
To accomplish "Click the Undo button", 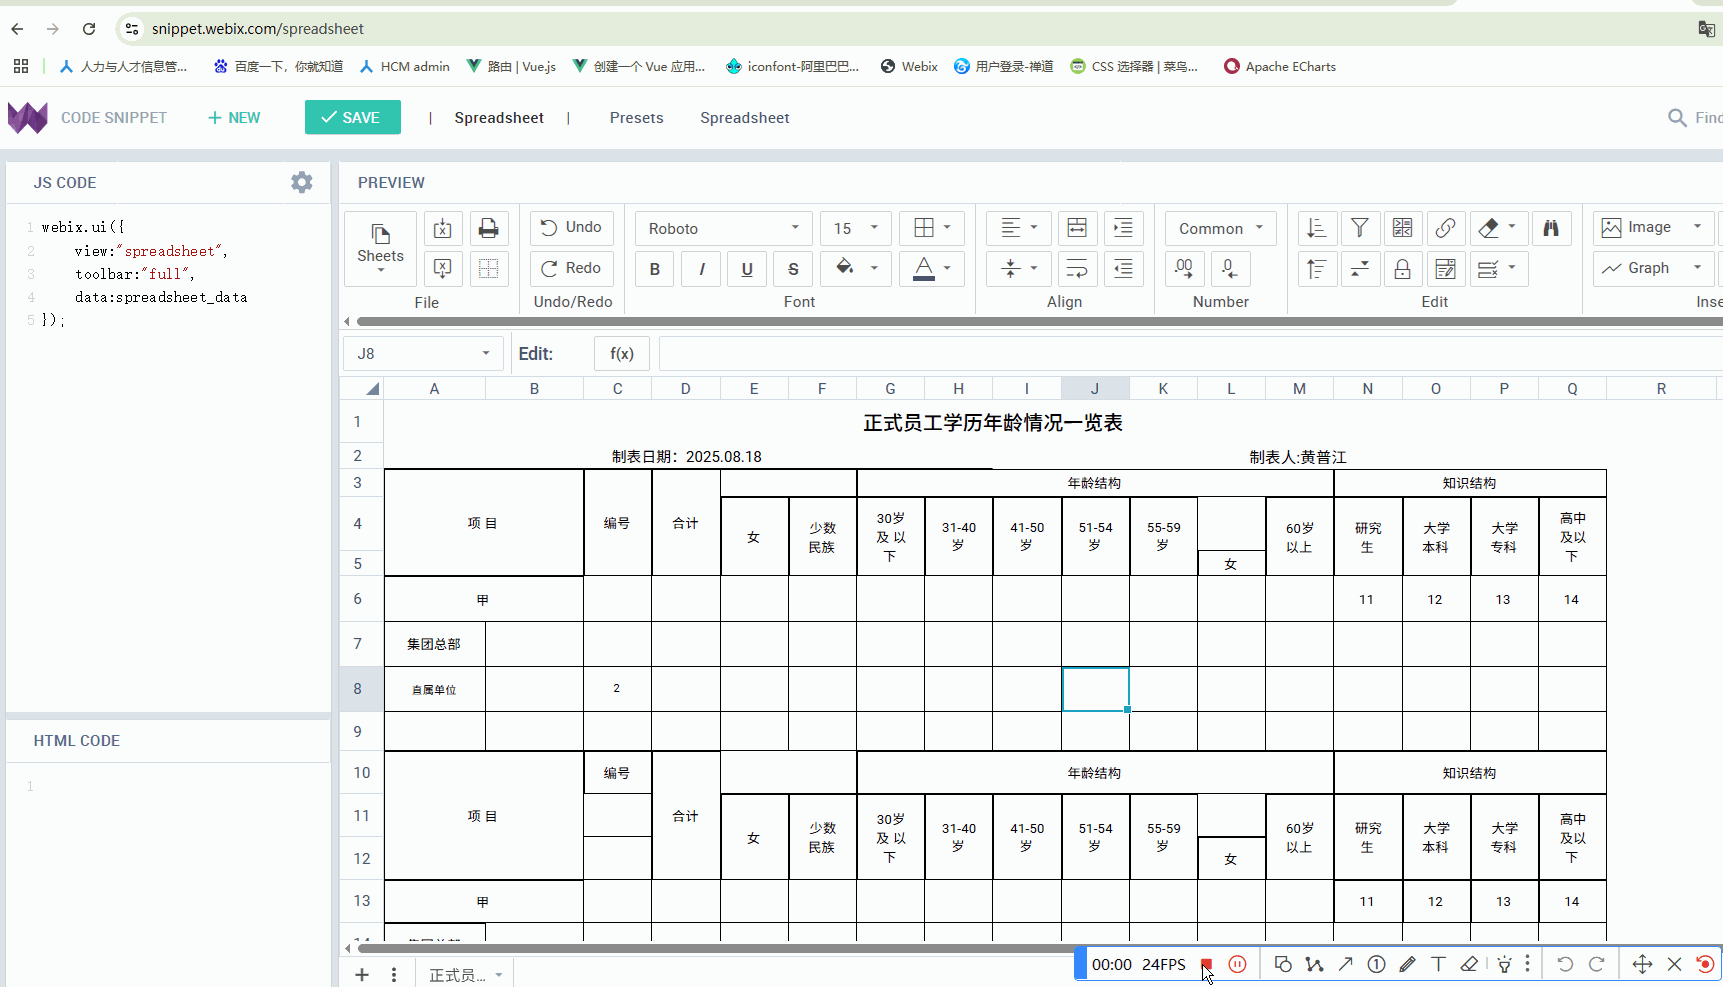I will (x=572, y=227).
